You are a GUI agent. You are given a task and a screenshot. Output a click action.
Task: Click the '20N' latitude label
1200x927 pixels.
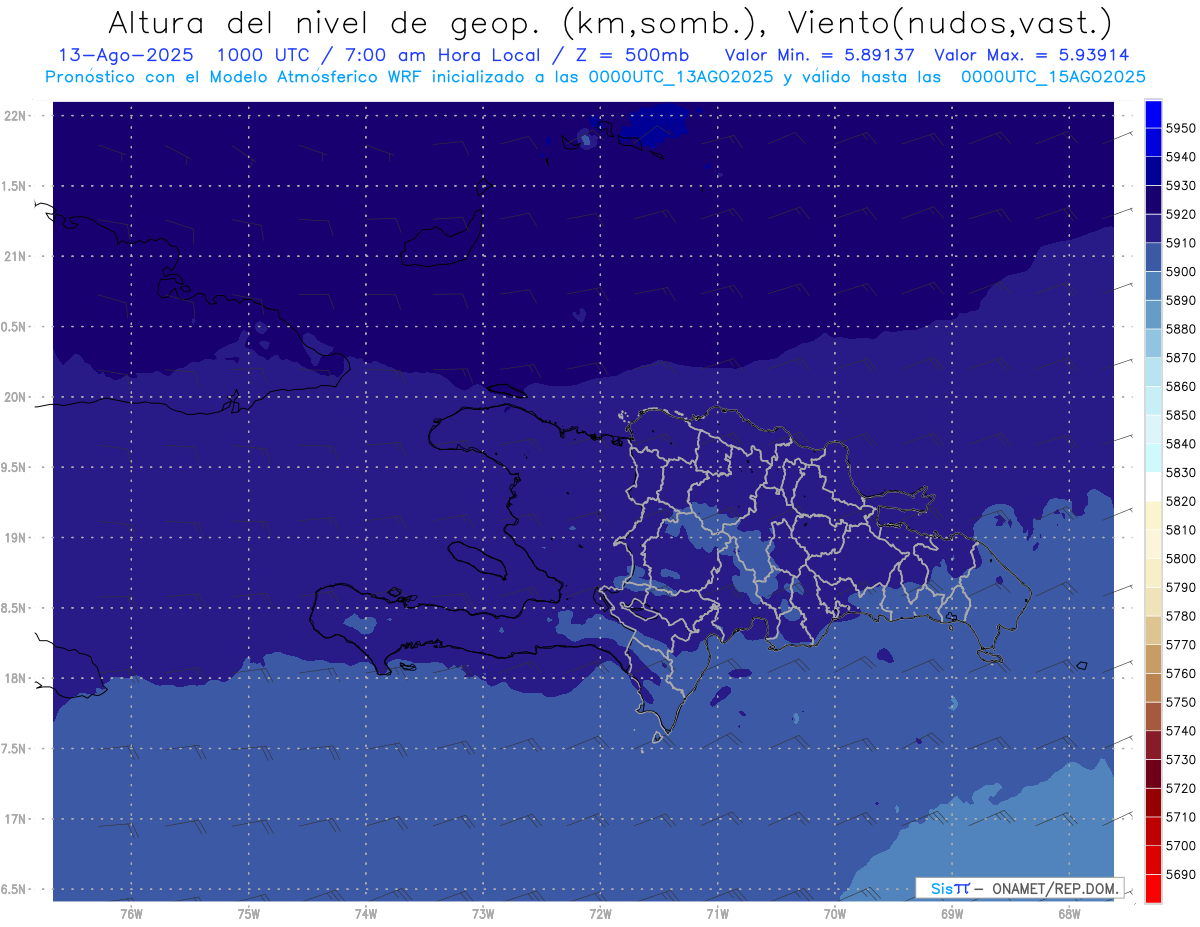(17, 397)
